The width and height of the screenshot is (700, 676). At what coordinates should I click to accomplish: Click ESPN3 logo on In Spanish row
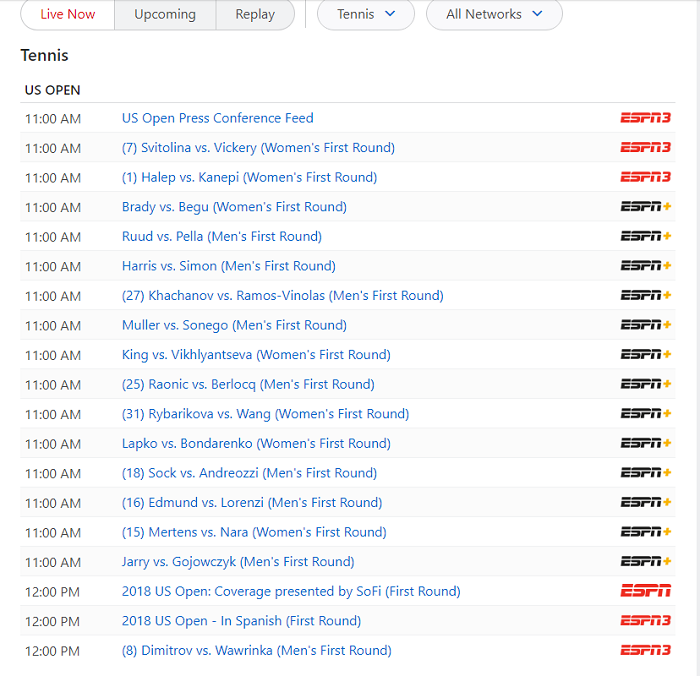click(646, 621)
